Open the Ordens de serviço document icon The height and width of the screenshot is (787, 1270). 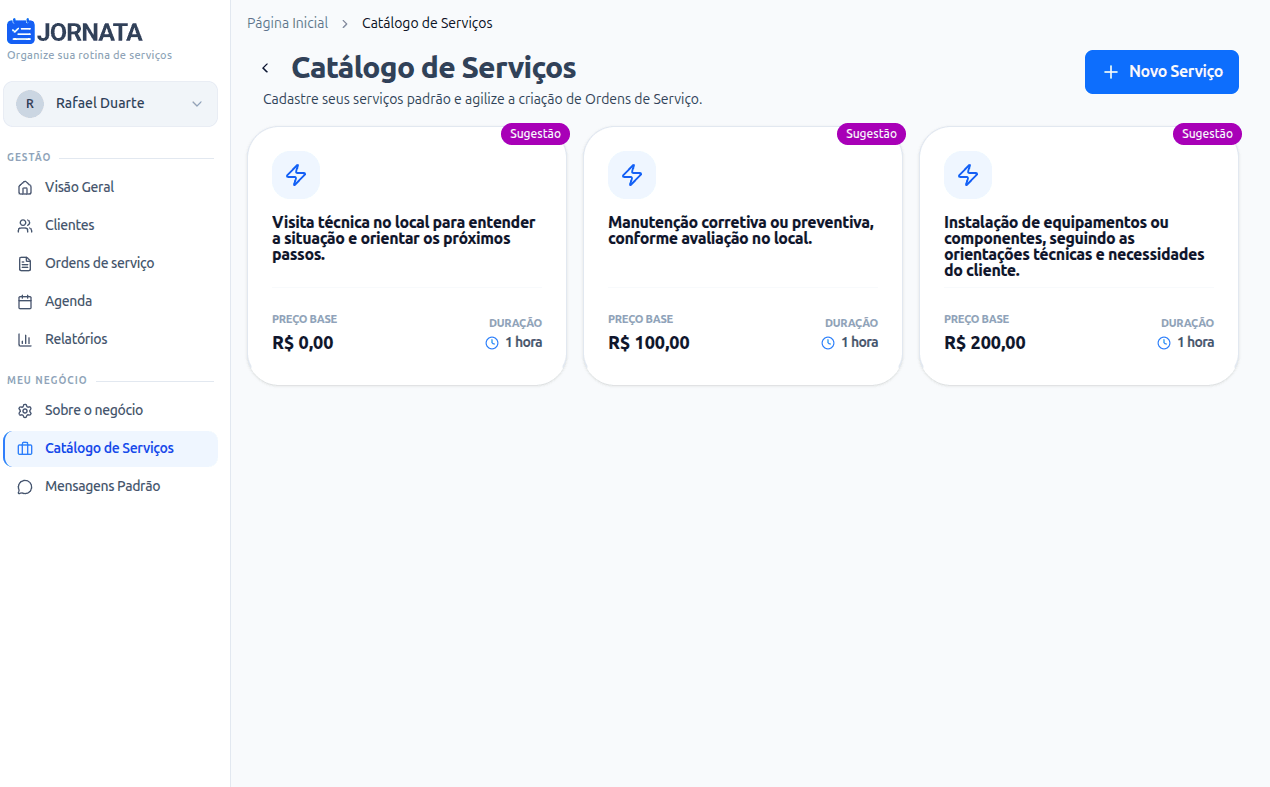tap(23, 263)
